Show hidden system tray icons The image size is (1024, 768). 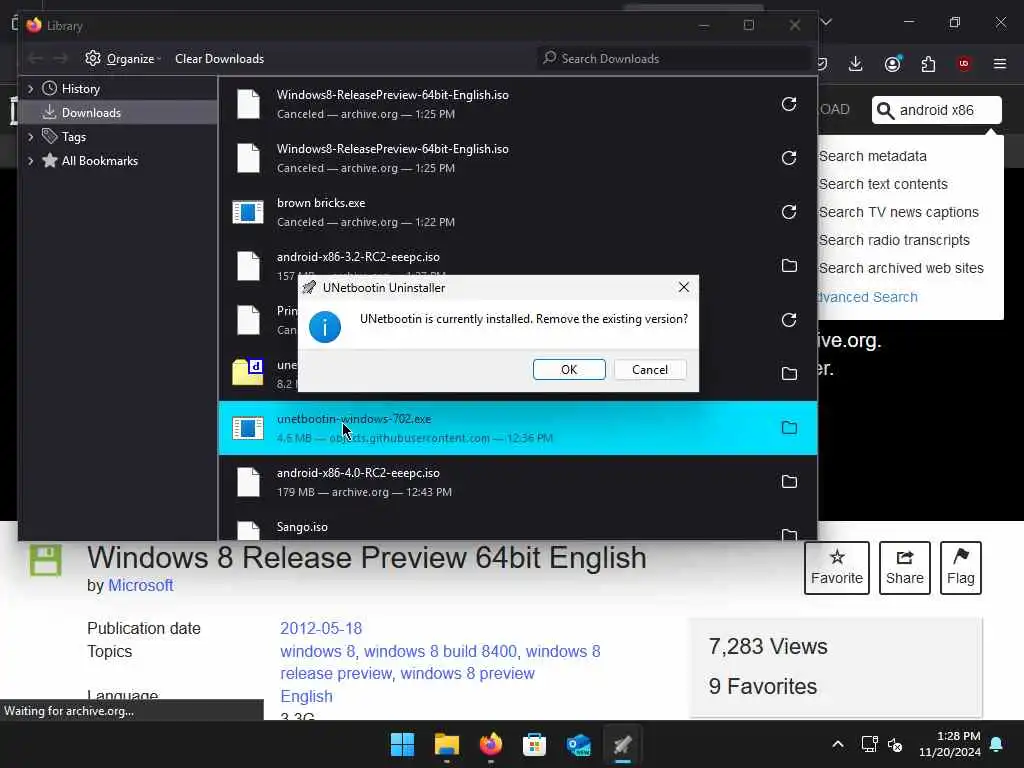point(838,744)
